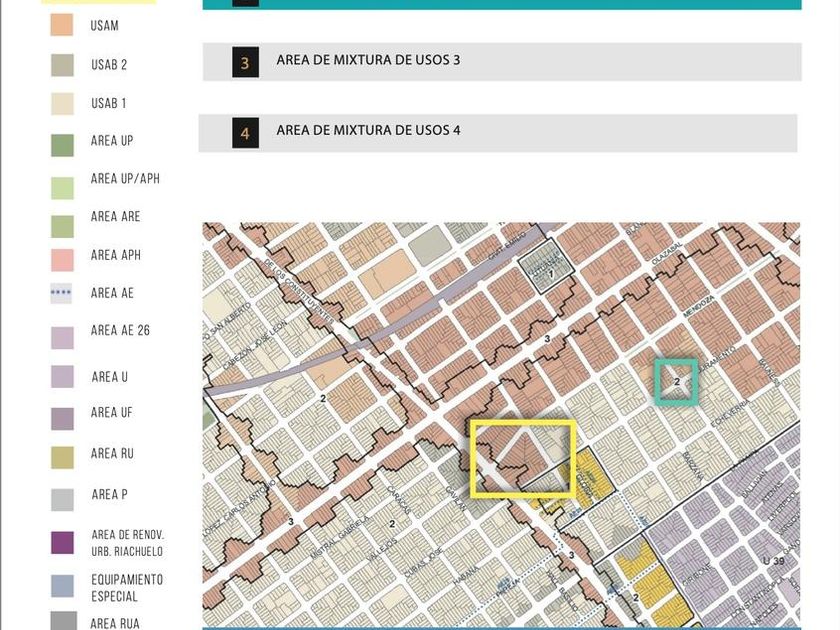Click the AREA APH legend label

click(116, 255)
